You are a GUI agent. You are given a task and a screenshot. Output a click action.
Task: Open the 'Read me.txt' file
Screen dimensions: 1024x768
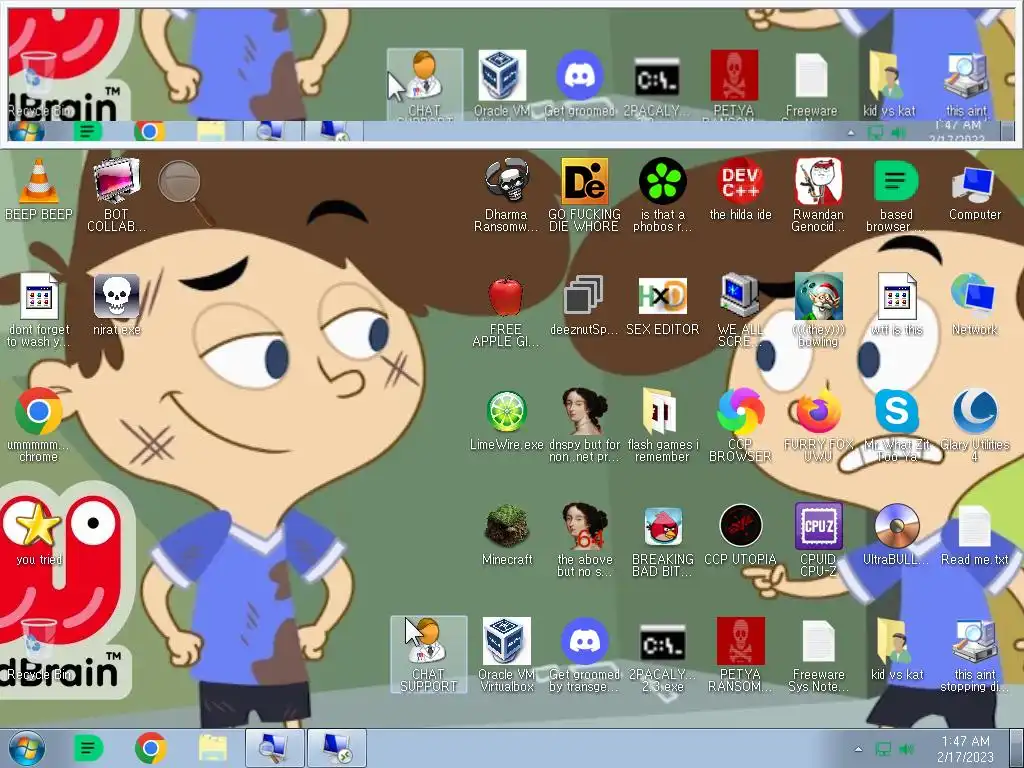point(974,534)
